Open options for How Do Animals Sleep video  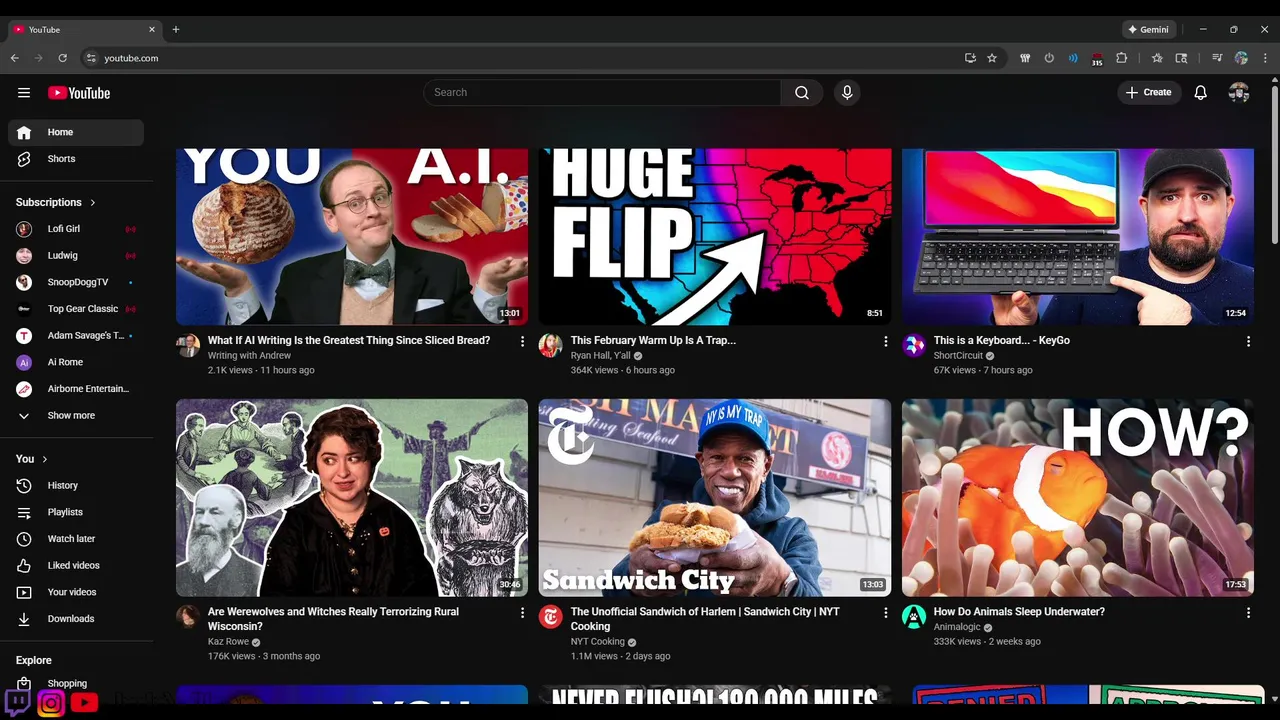[x=1248, y=612]
